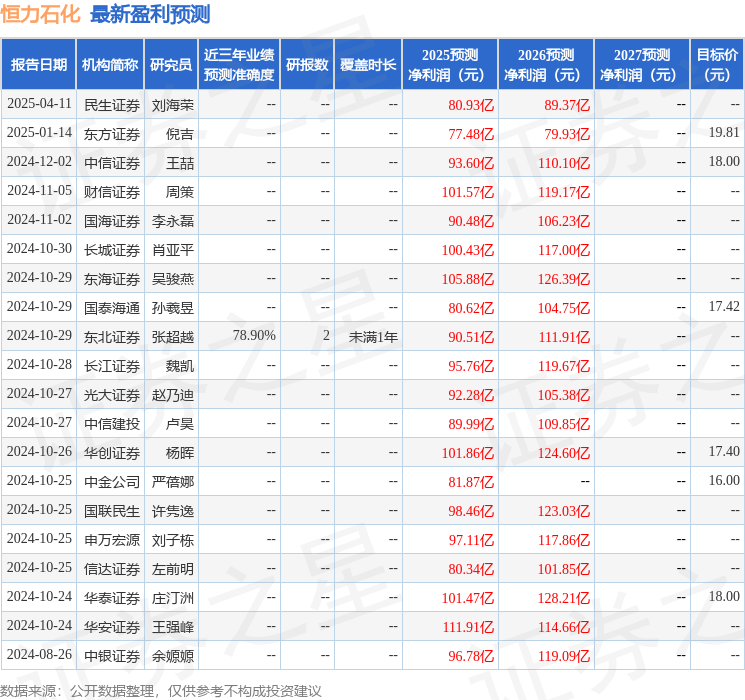Click the 研报数 column header
Image resolution: width=745 pixels, height=700 pixels.
point(307,64)
